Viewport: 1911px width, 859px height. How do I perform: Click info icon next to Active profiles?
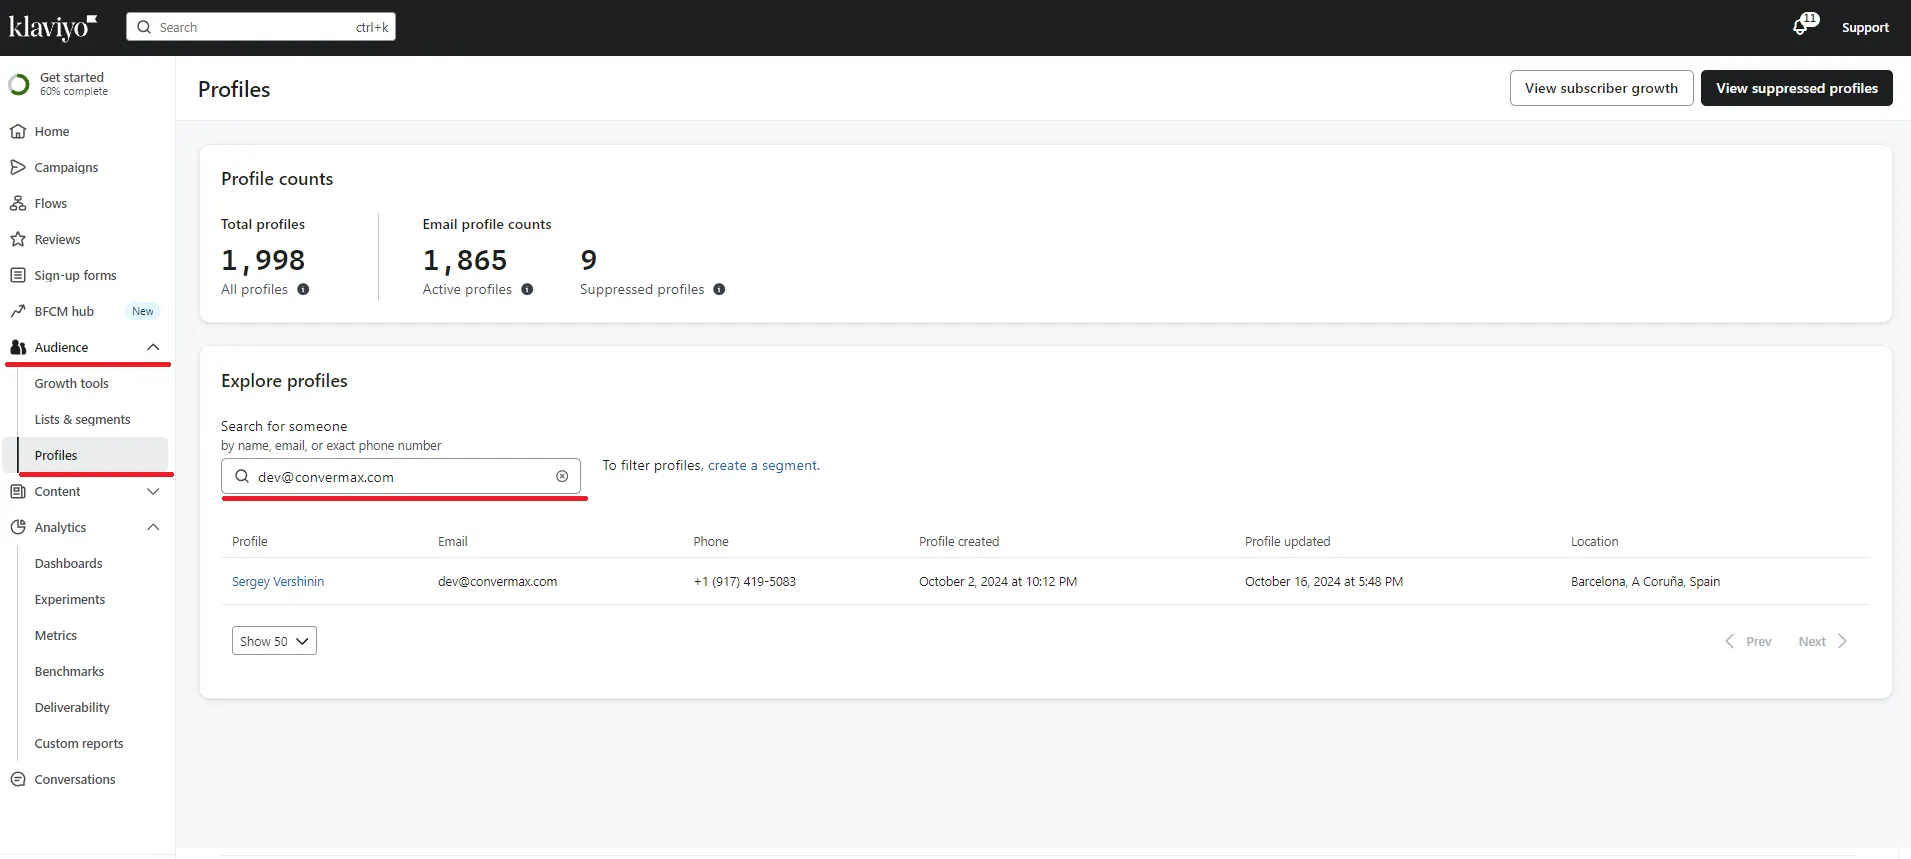527,290
